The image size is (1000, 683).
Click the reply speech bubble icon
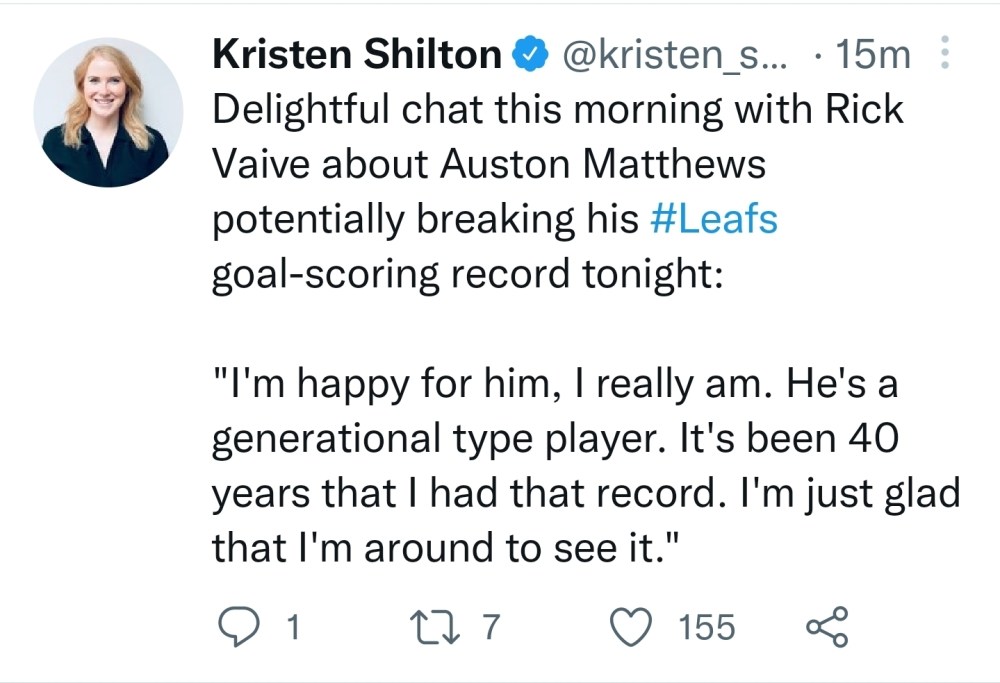point(236,627)
